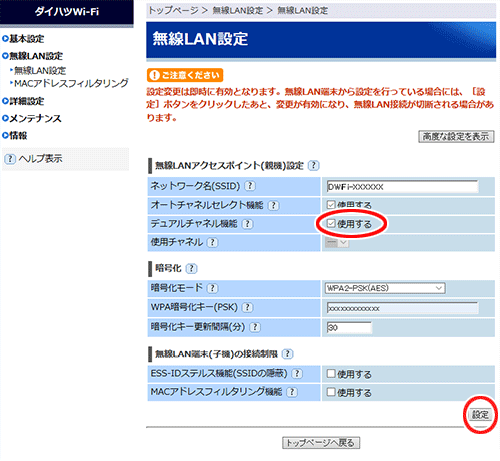Enable ESS-IDステルス機能 checkbox

coord(331,373)
